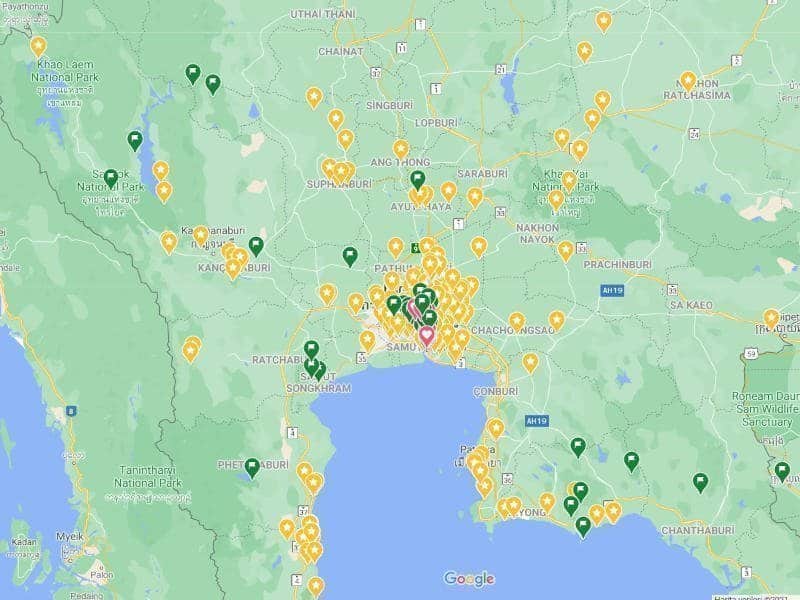This screenshot has width=800, height=600.
Task: Click the Uthai Thani city label
Action: click(x=322, y=14)
